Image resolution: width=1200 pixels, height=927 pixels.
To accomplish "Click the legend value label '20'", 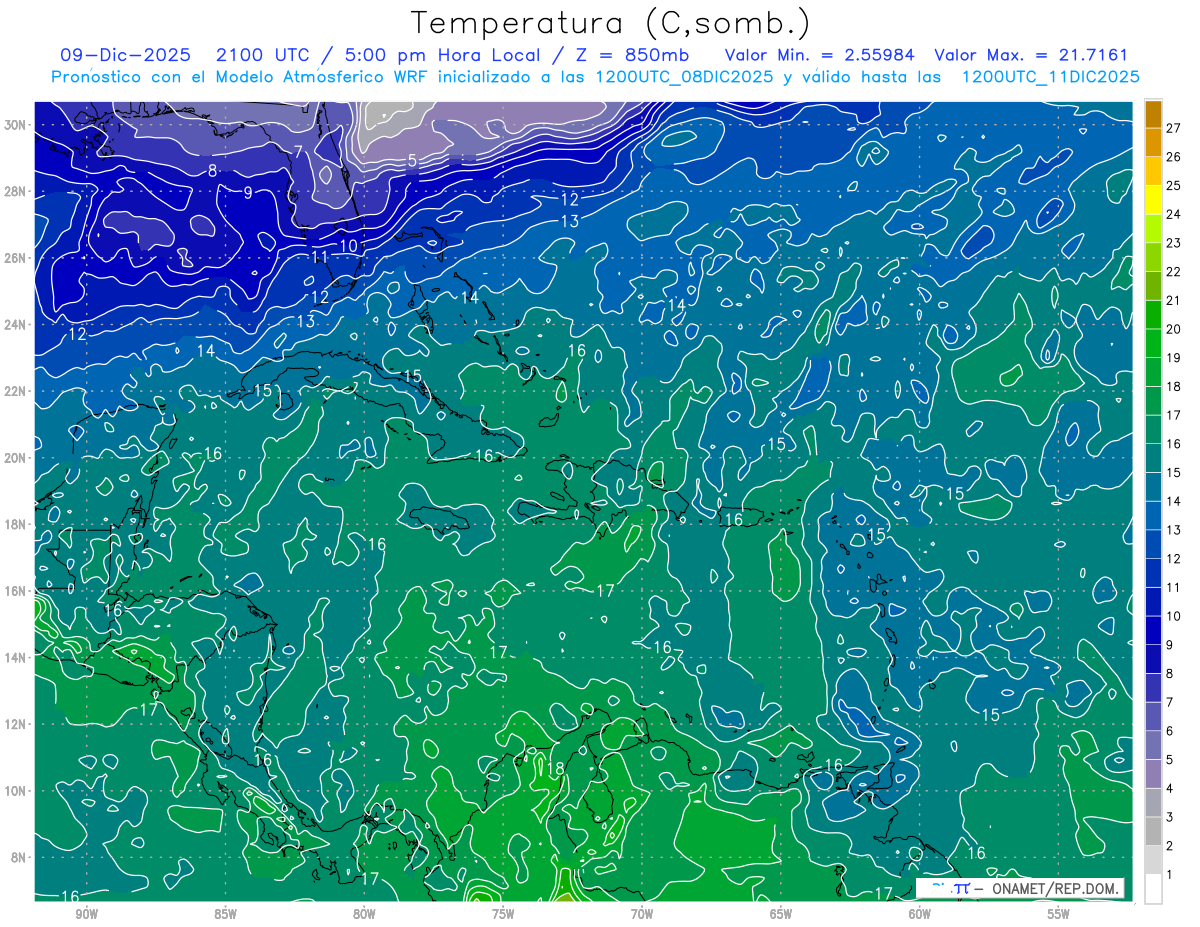I will click(x=1174, y=329).
